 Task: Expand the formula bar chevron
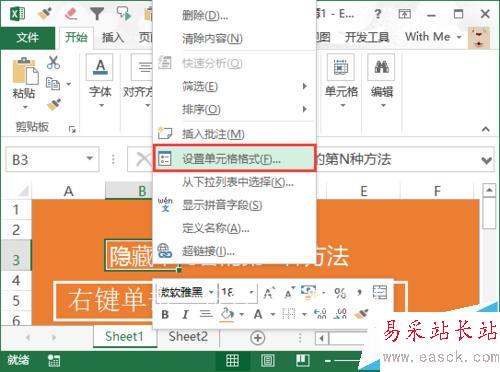click(x=487, y=160)
